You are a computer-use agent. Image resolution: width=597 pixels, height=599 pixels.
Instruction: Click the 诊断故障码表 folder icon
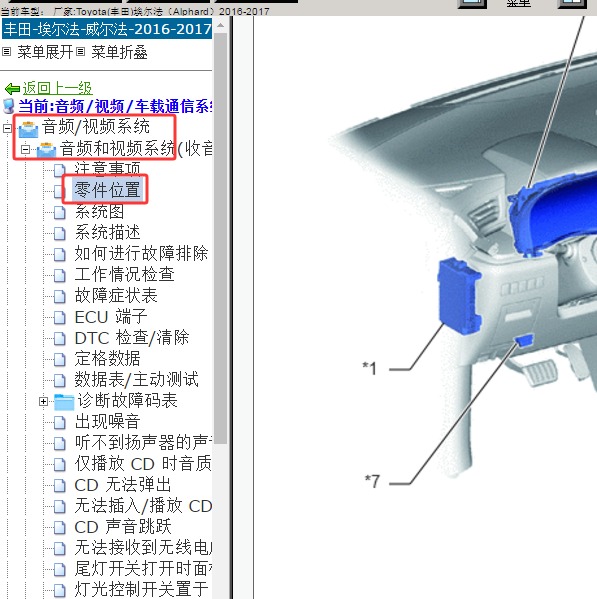point(64,401)
